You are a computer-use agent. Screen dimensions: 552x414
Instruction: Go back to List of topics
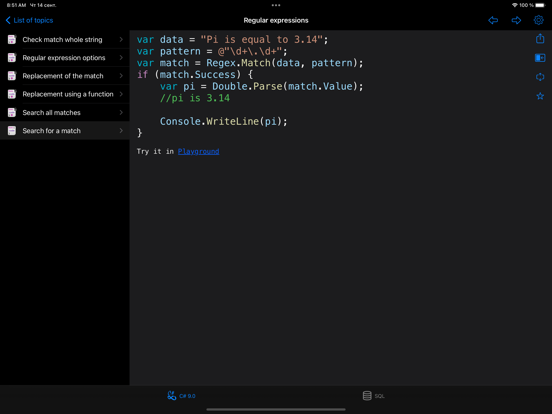point(29,20)
